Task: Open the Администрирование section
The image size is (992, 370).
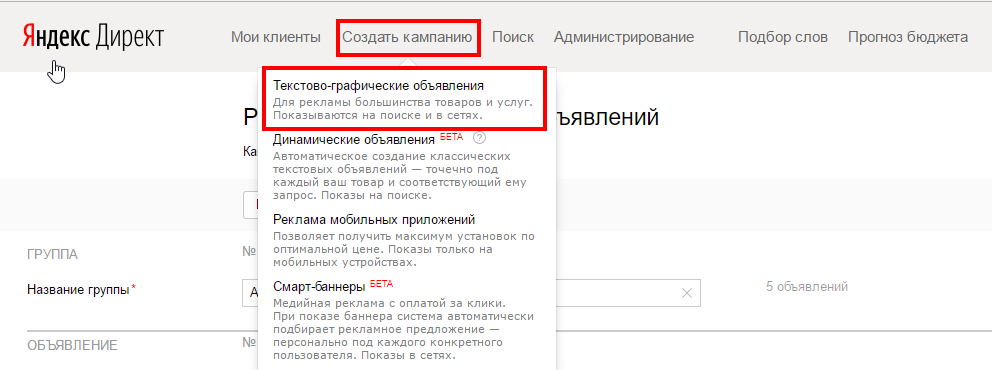Action: coord(624,37)
